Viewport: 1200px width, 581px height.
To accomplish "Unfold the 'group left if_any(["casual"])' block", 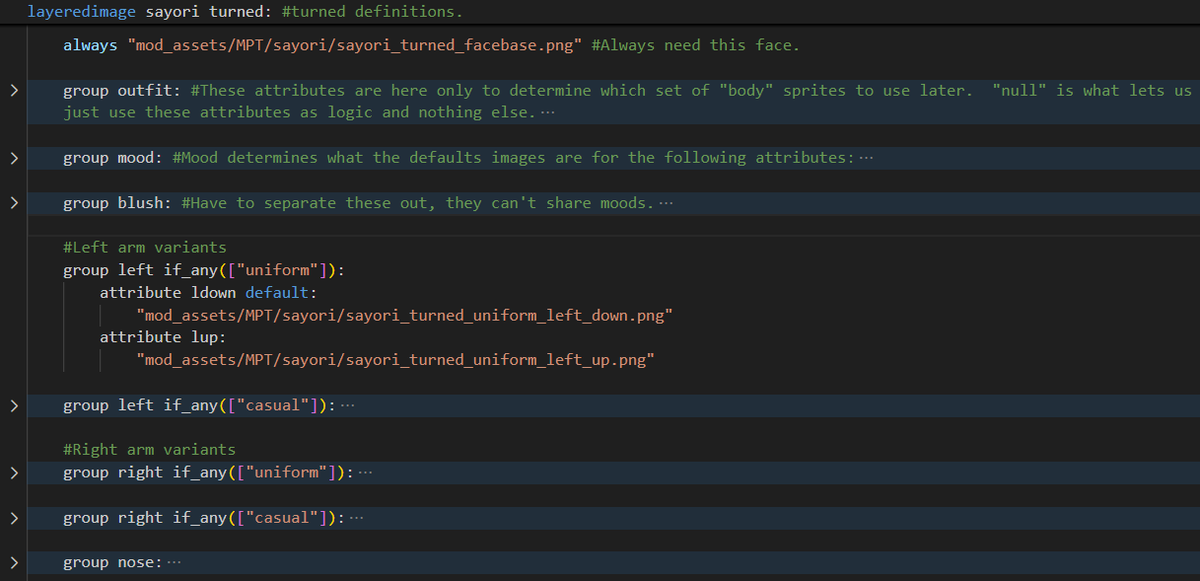I will (13, 405).
